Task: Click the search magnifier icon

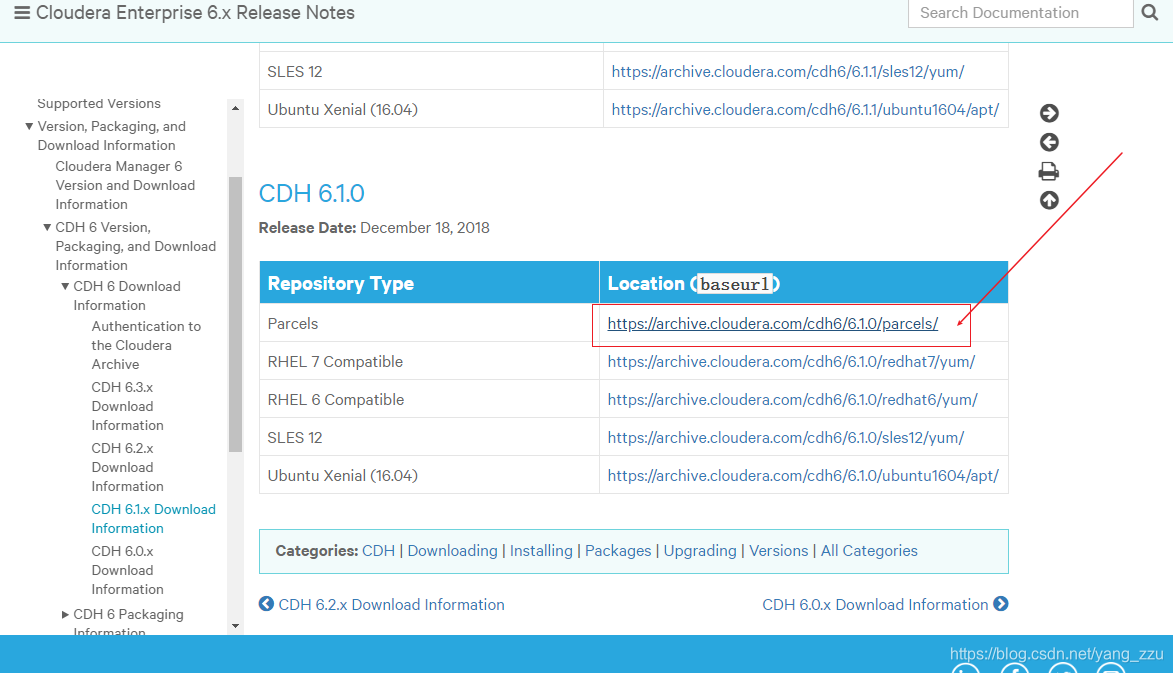Action: tap(1150, 13)
